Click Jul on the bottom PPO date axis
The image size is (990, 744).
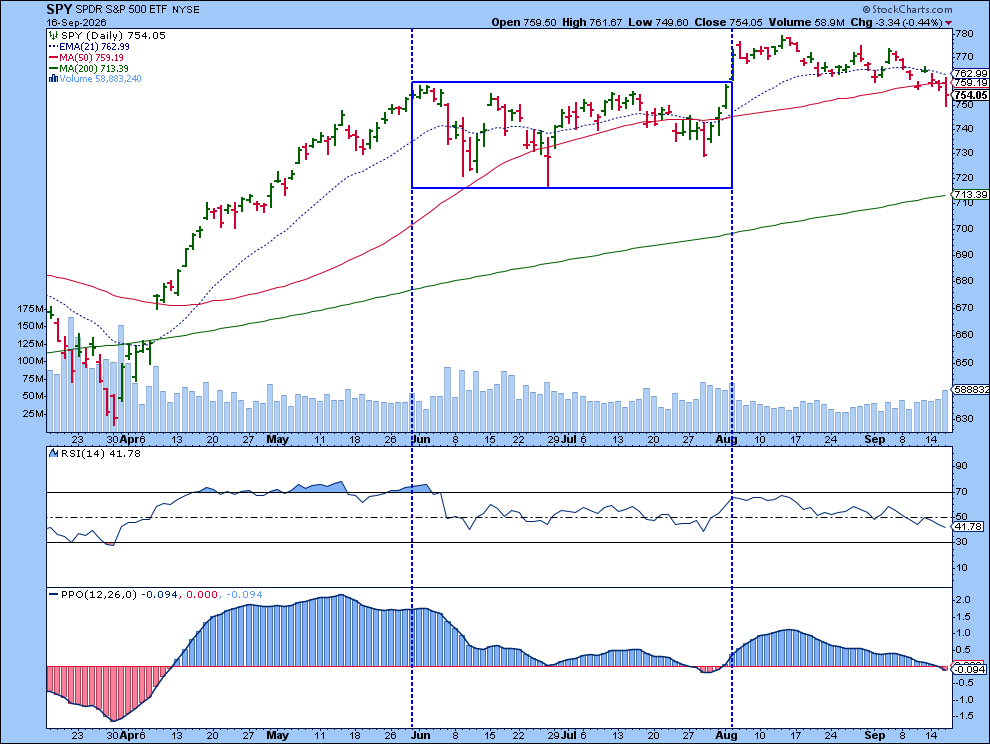pos(568,735)
